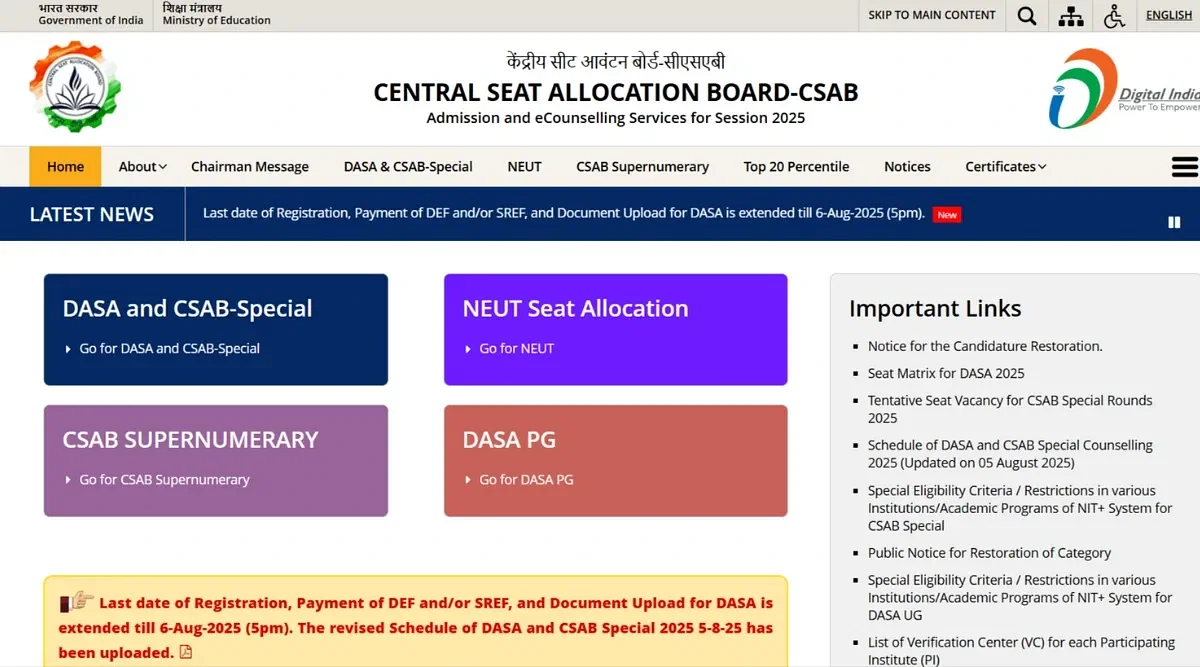The height and width of the screenshot is (667, 1200).
Task: Switch language via ENGLISH selector
Action: (x=1169, y=15)
